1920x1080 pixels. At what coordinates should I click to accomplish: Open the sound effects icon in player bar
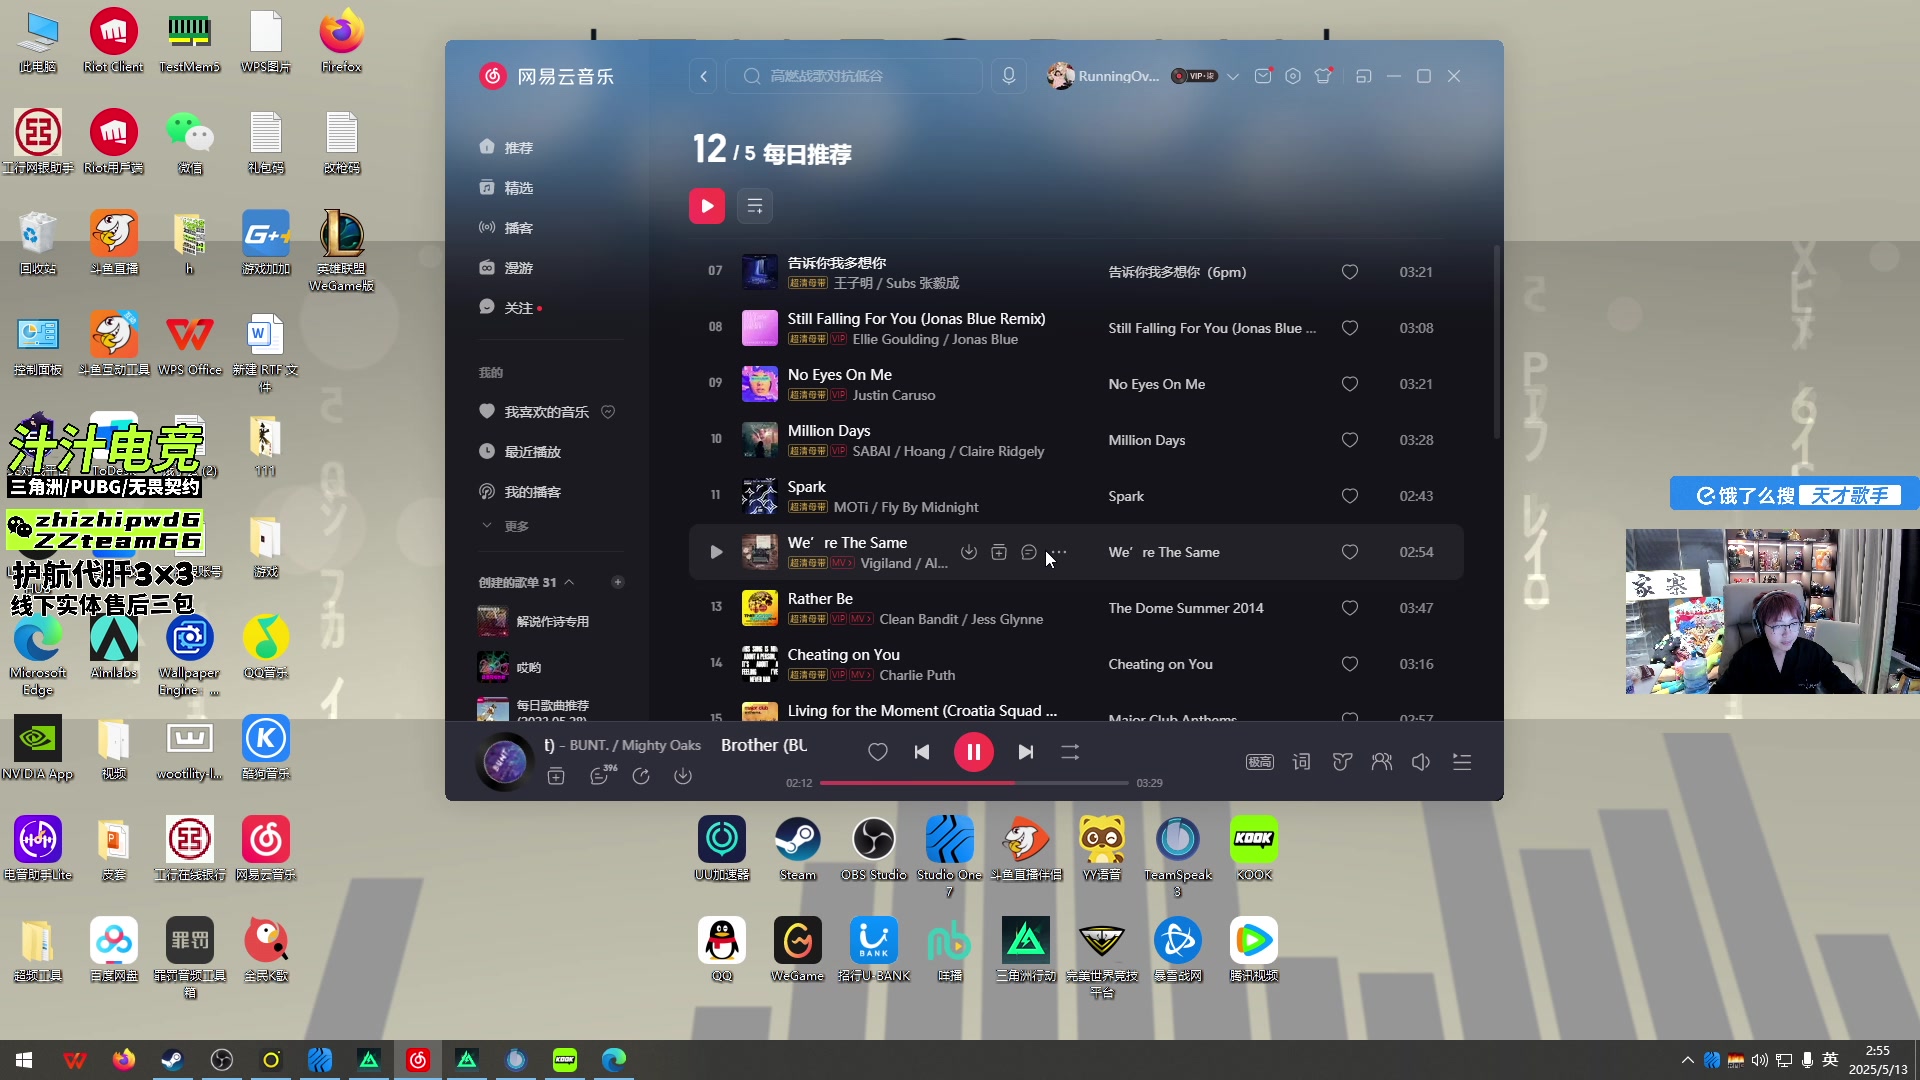pyautogui.click(x=1342, y=762)
